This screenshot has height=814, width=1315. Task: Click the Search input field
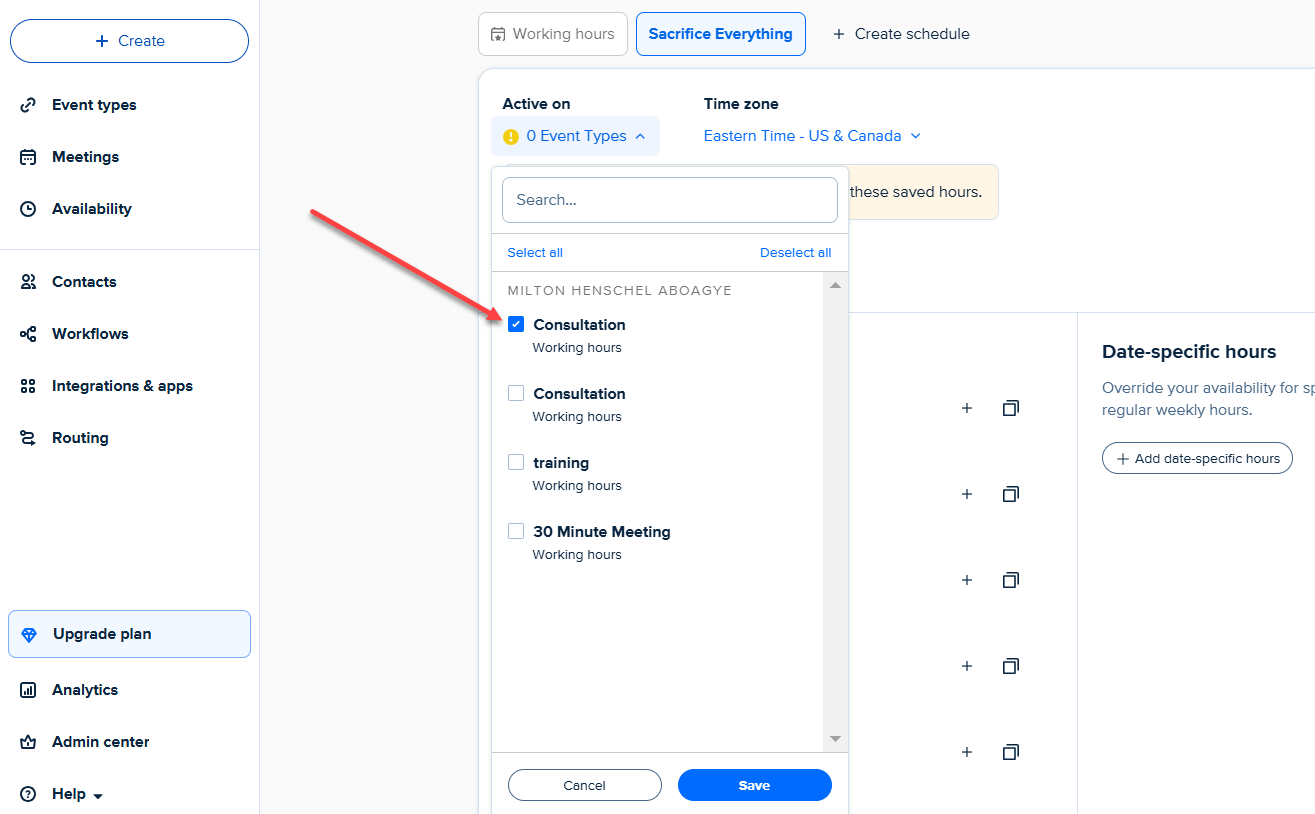[x=669, y=199]
